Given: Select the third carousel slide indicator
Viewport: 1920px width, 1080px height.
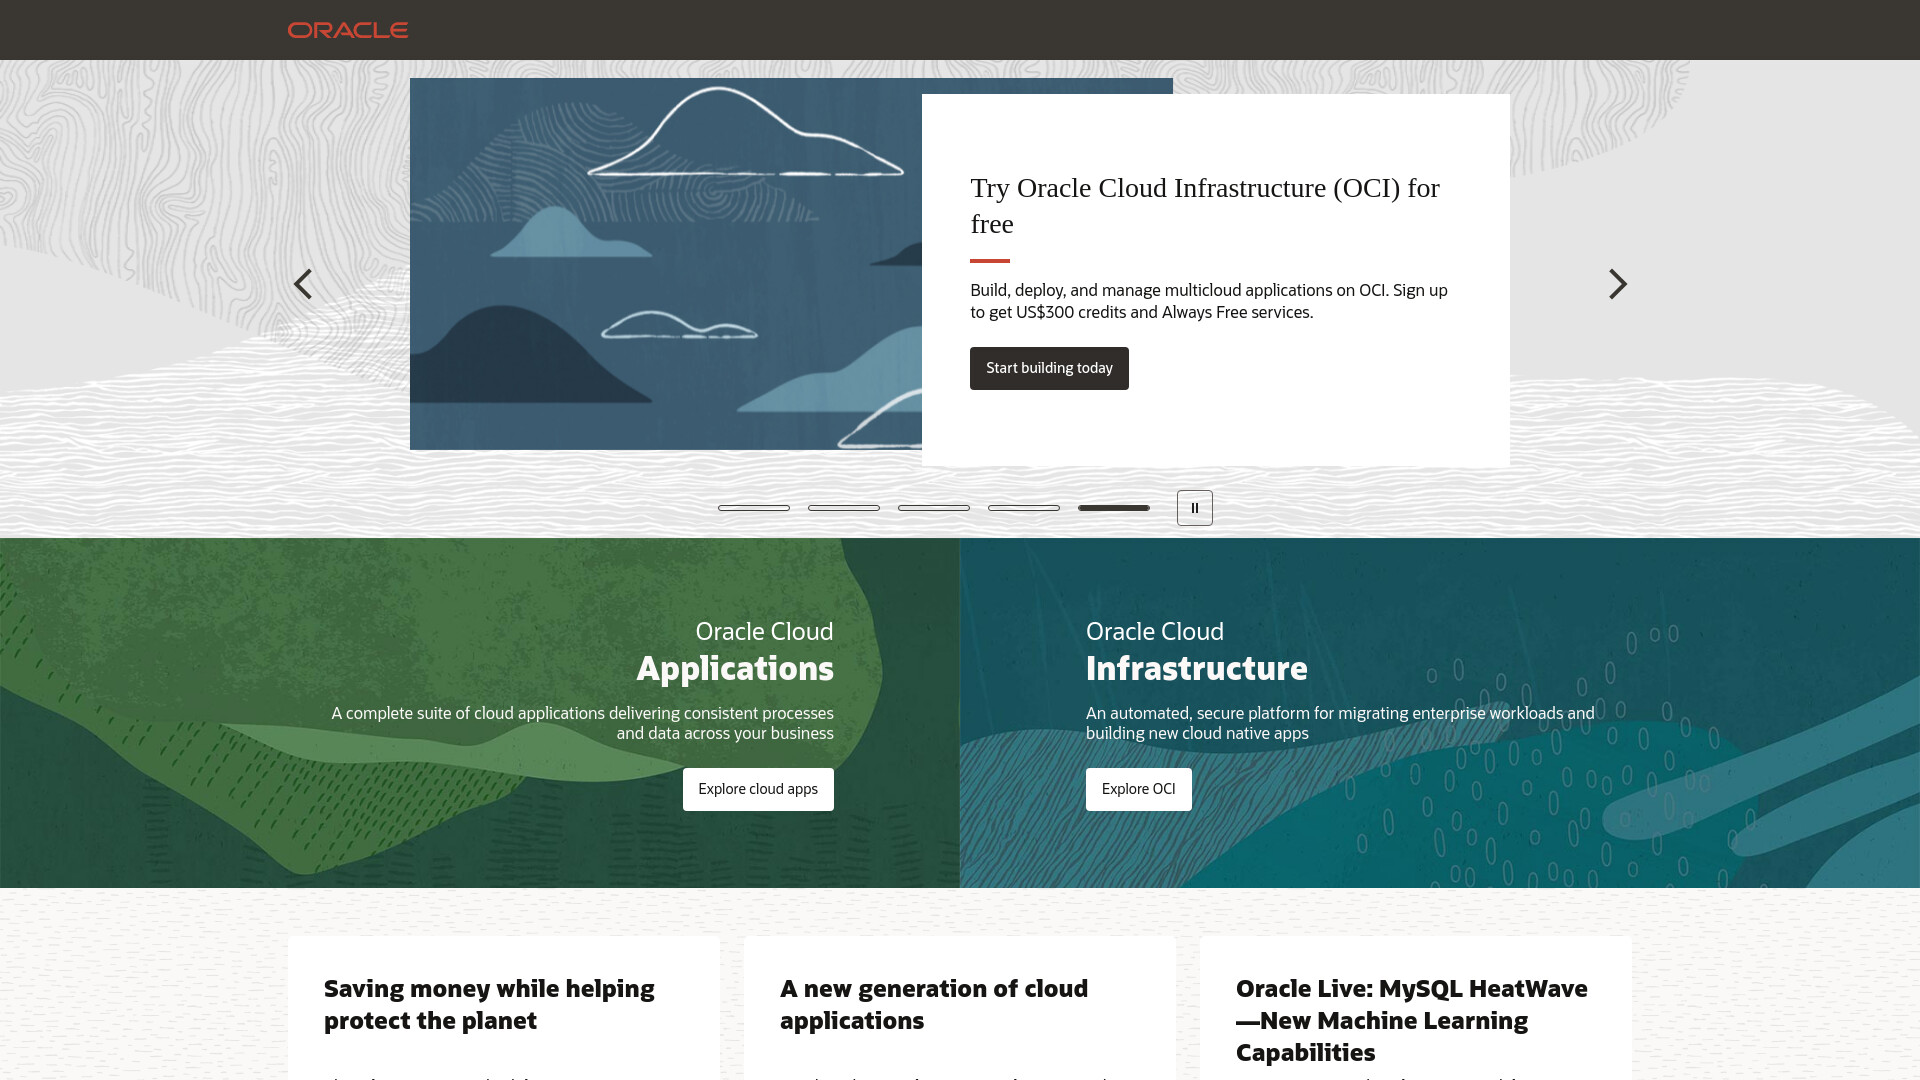Looking at the screenshot, I should click(934, 508).
